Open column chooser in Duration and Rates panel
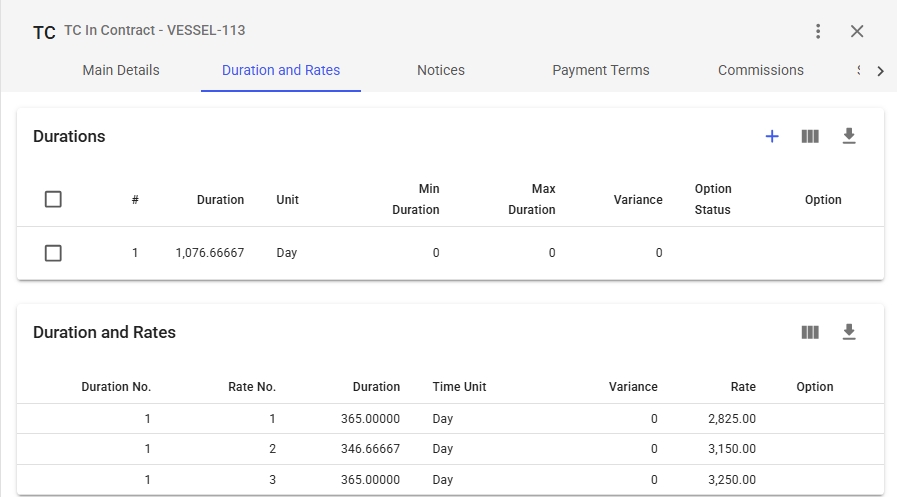Screen dimensions: 897x497 click(810, 332)
